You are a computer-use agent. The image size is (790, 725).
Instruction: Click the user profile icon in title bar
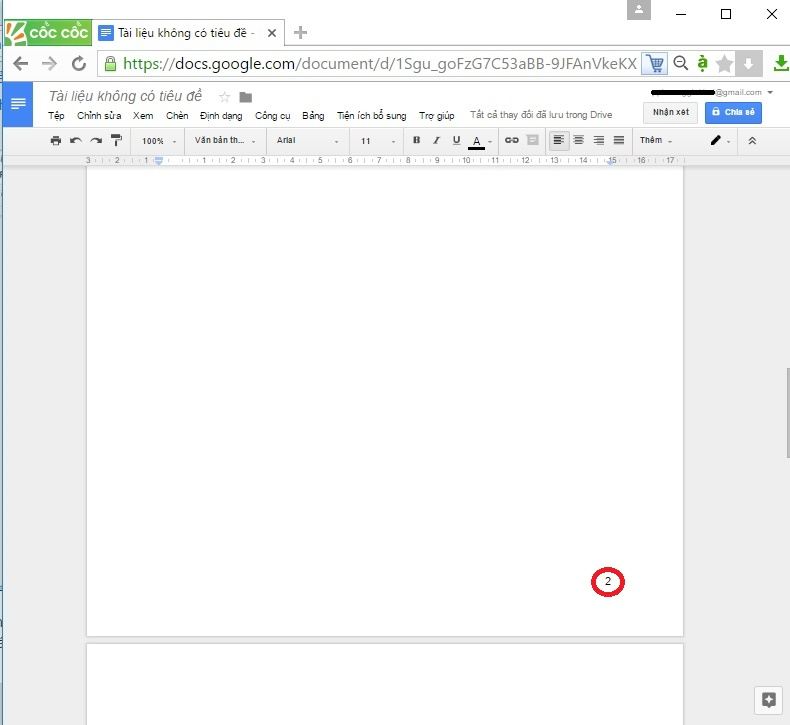pos(638,10)
